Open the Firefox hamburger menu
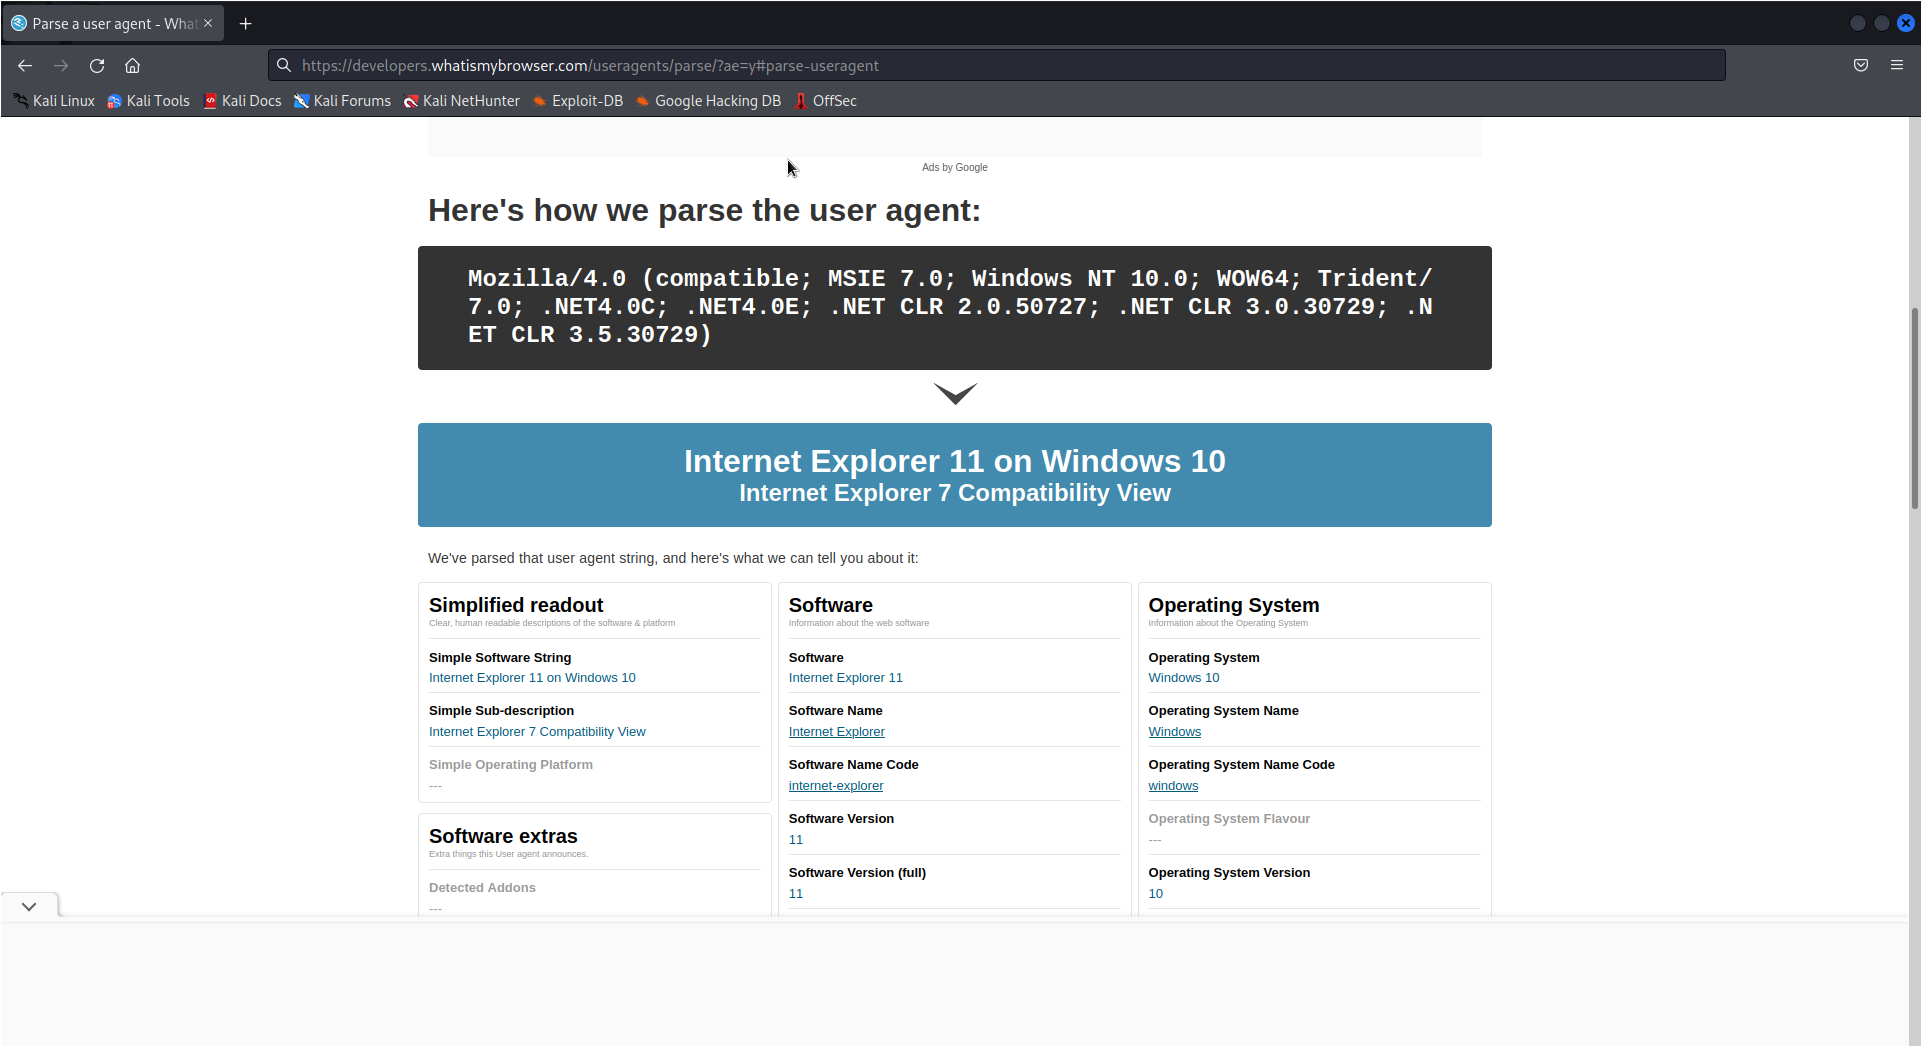 point(1896,65)
